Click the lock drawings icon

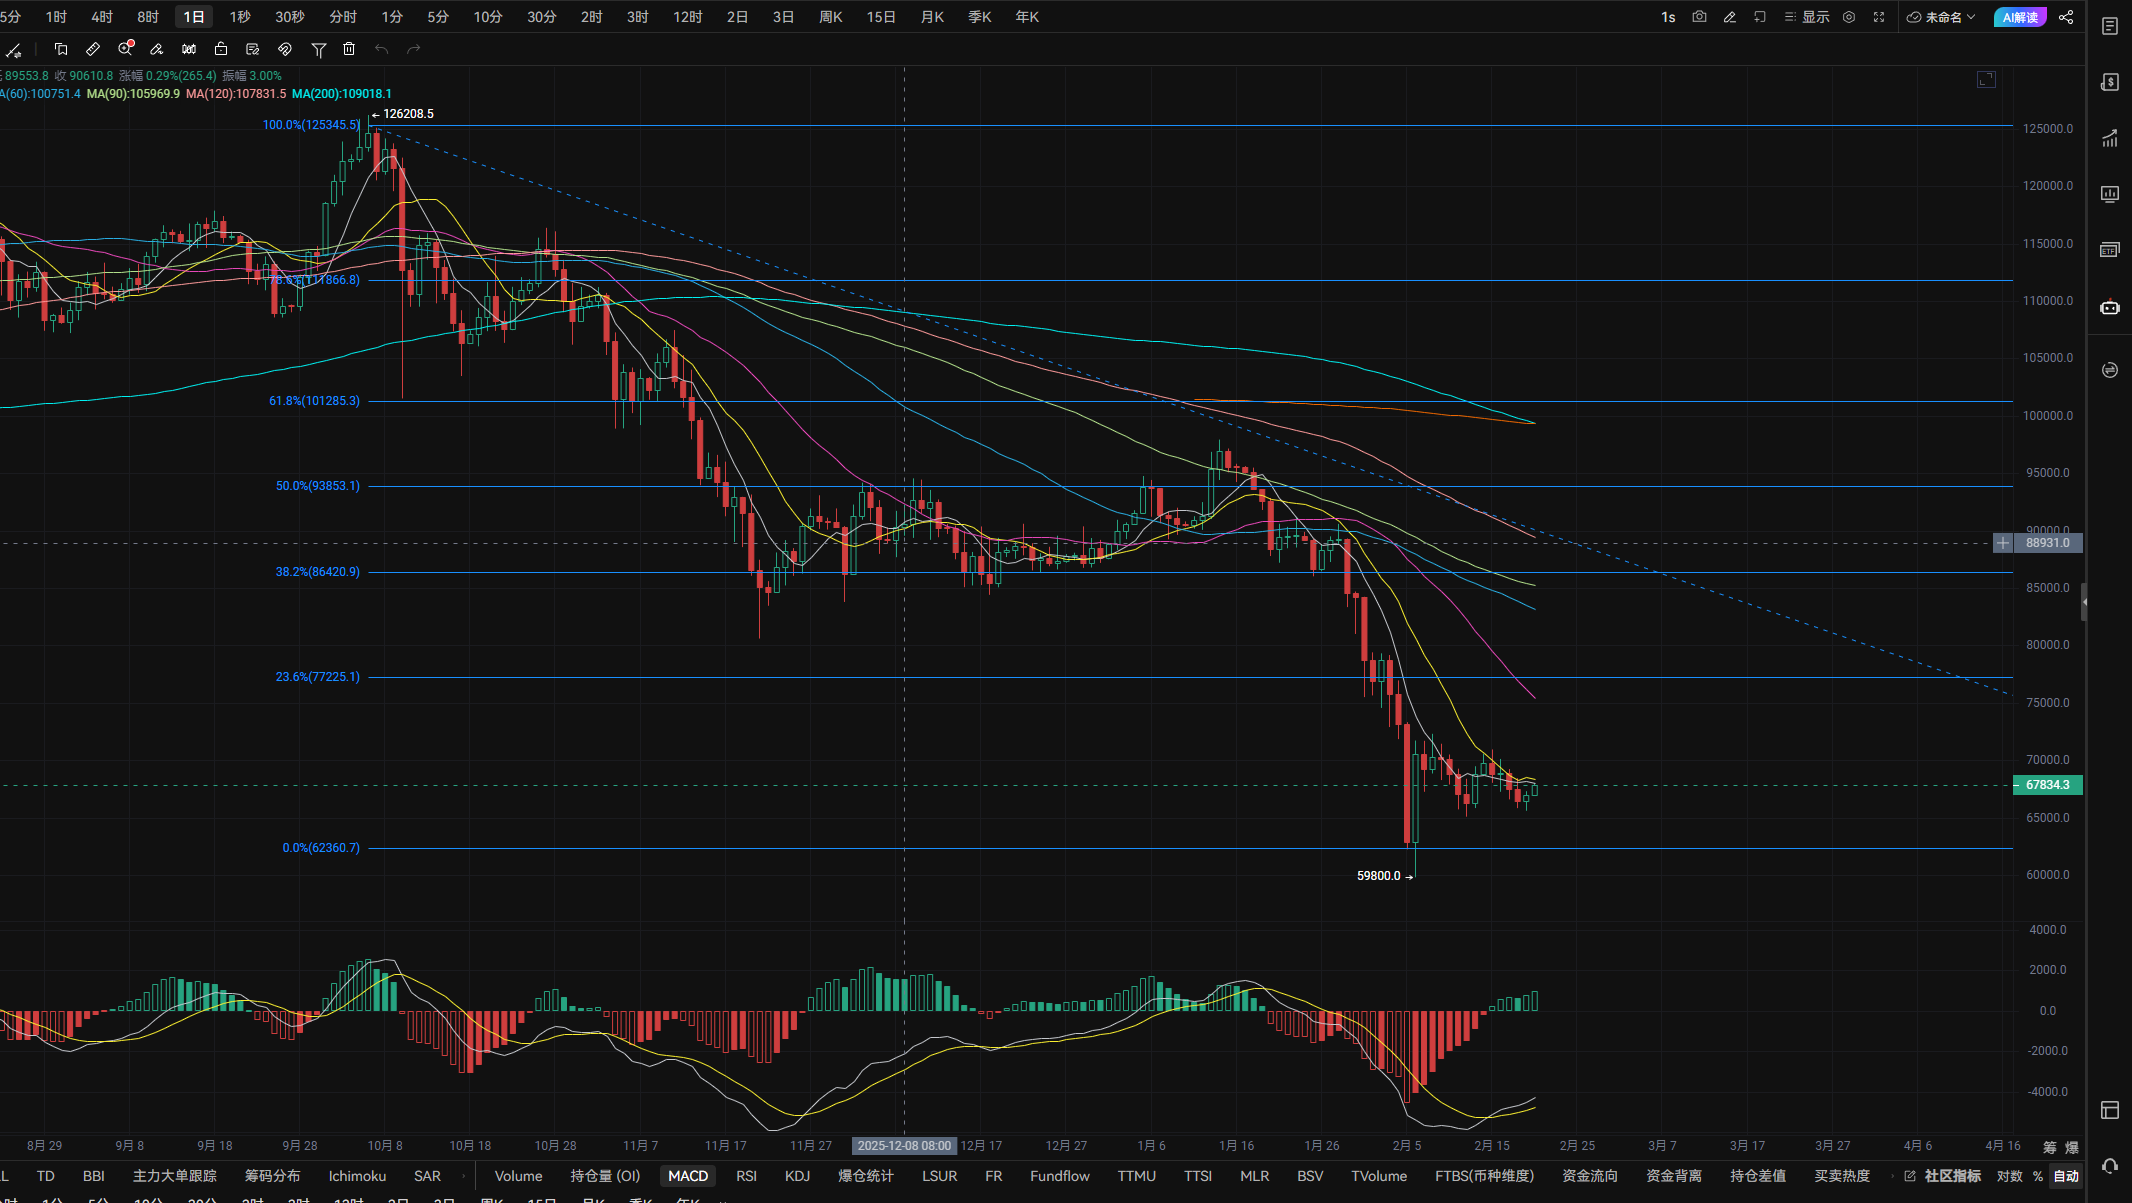coord(221,49)
